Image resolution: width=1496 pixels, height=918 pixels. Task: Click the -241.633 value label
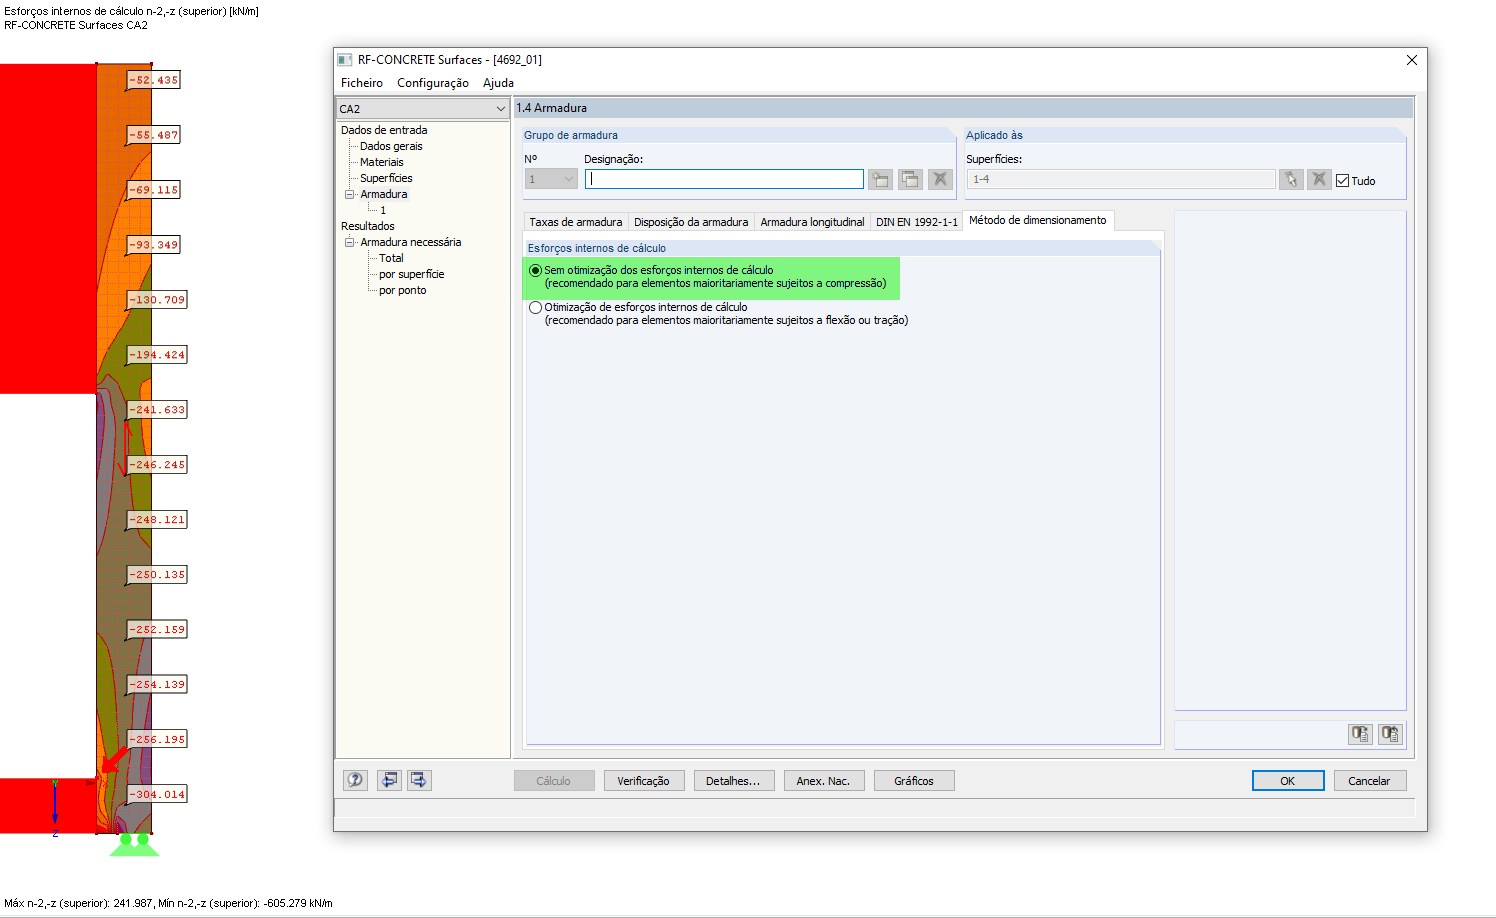(157, 410)
